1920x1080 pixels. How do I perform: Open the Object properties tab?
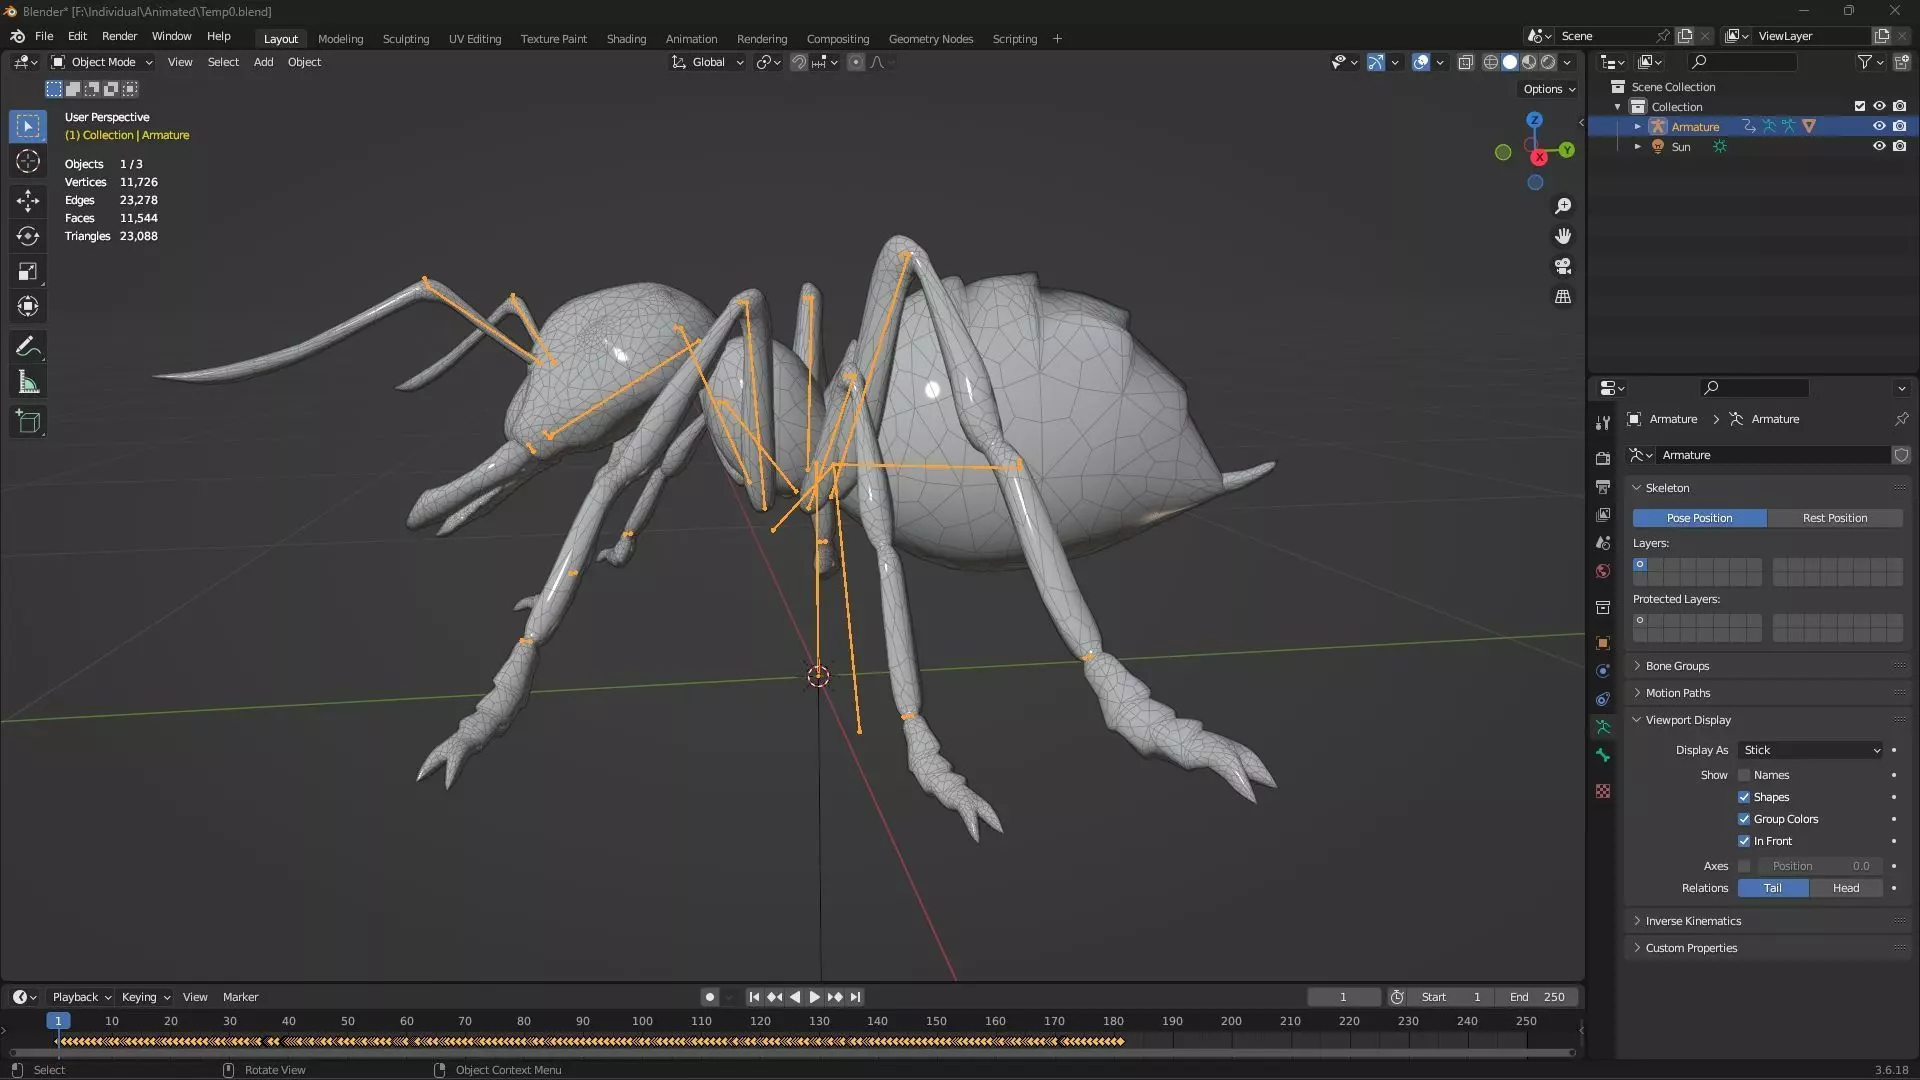click(1603, 643)
